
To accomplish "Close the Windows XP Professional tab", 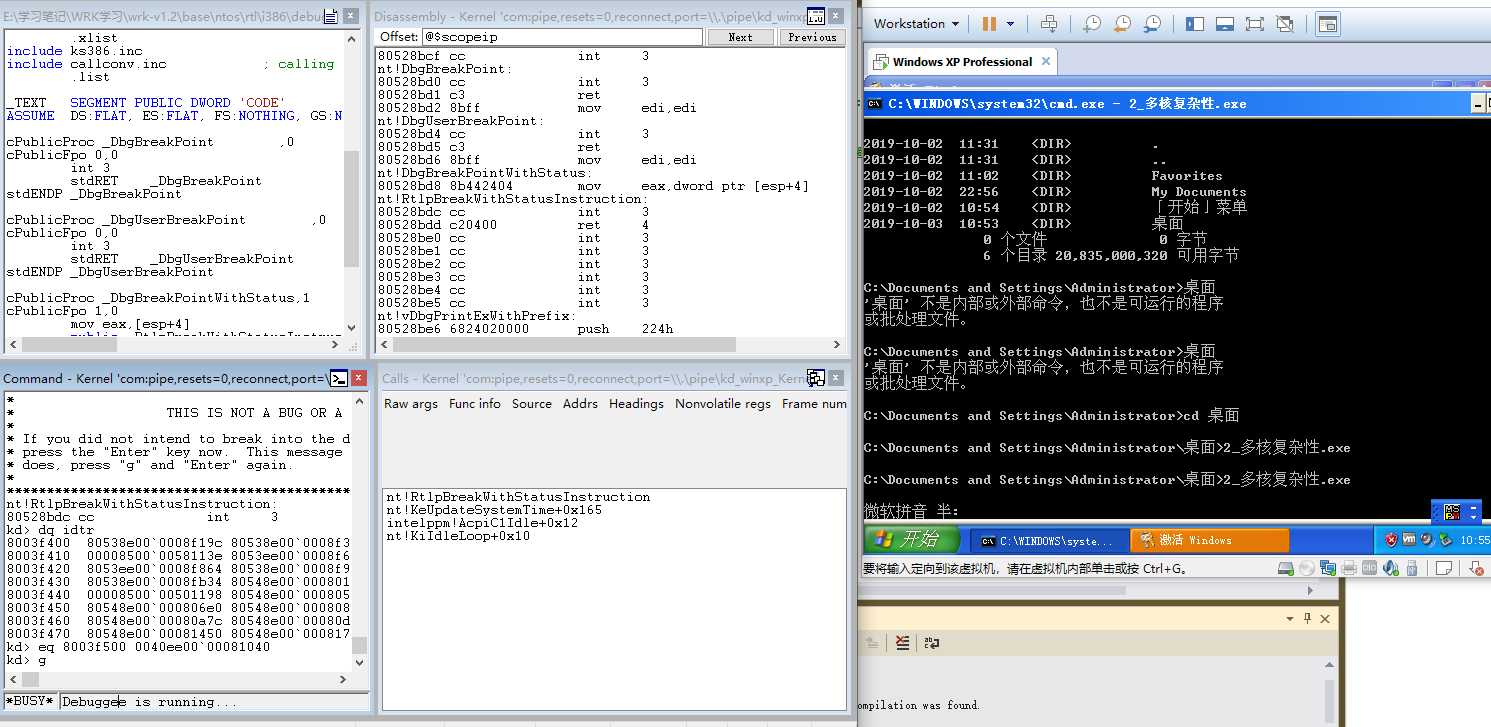I will pyautogui.click(x=1046, y=61).
